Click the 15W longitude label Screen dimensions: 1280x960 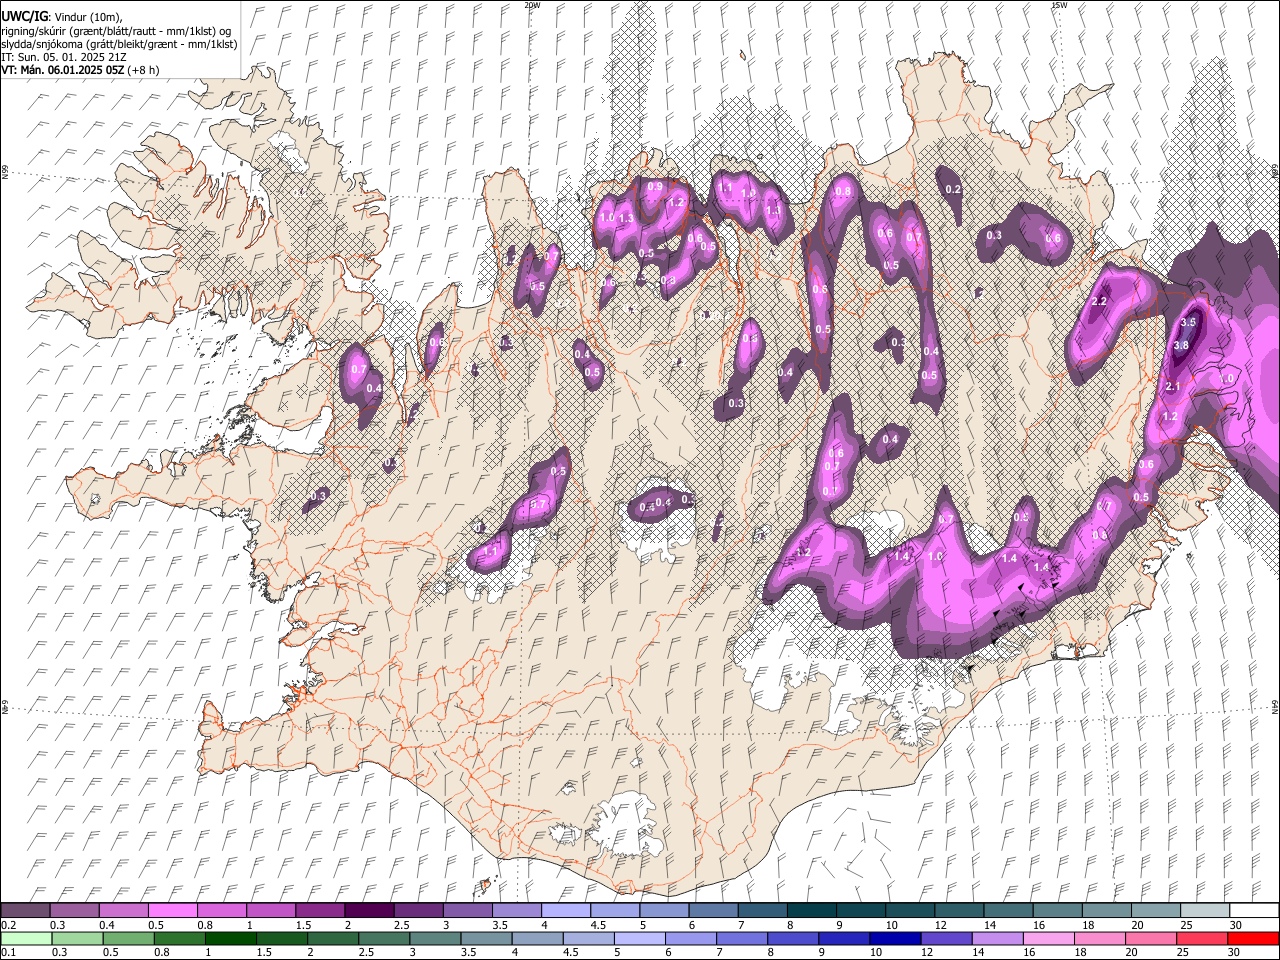[1059, 5]
